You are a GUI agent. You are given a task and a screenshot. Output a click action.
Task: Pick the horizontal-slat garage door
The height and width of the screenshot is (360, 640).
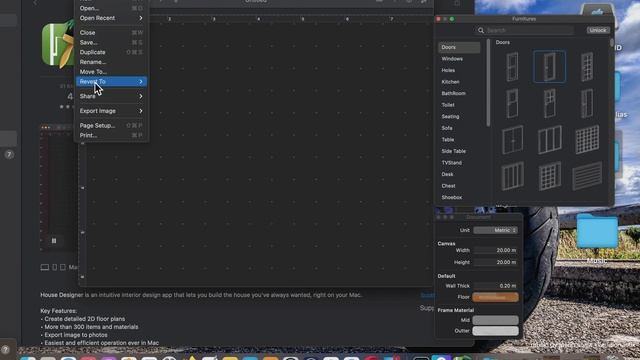[x=587, y=176]
